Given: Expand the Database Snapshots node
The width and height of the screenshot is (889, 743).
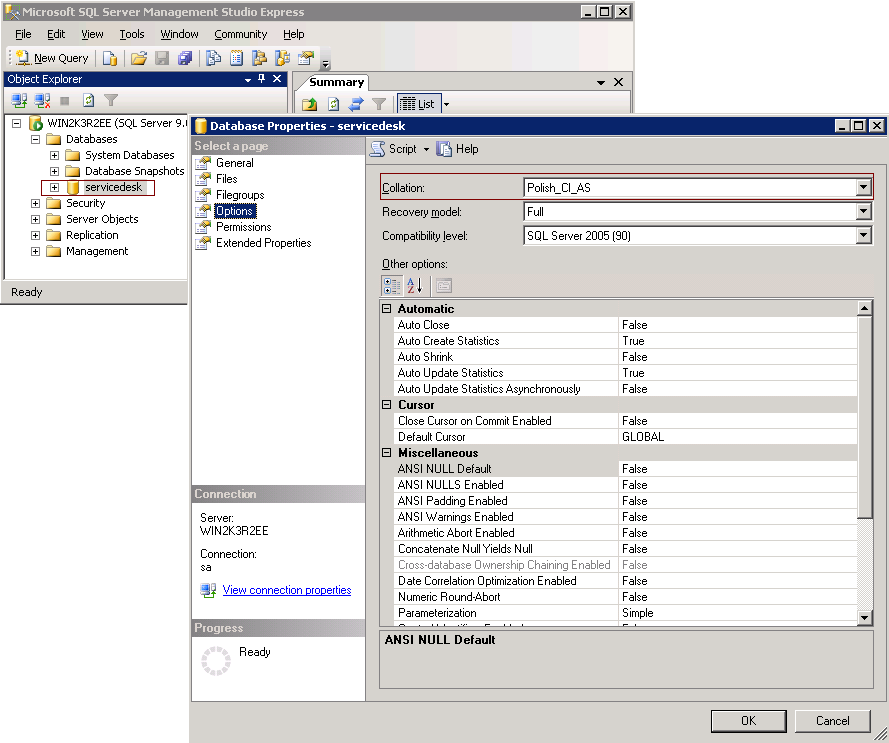Looking at the screenshot, I should (54, 171).
